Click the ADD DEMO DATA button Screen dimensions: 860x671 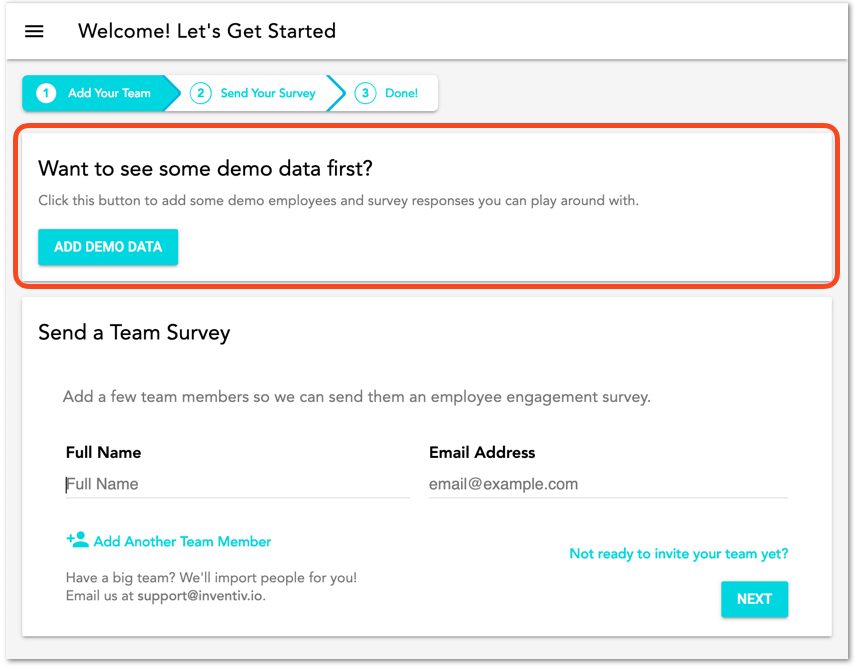coord(108,247)
